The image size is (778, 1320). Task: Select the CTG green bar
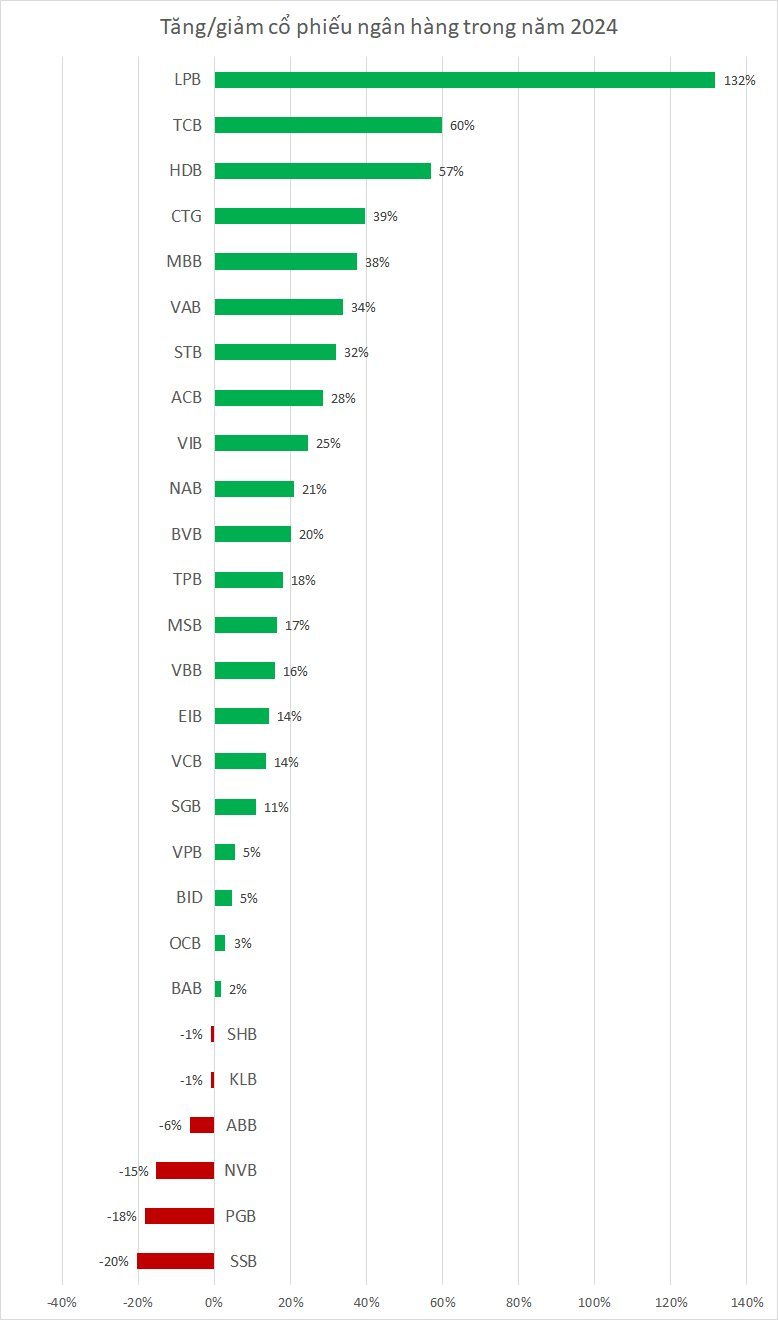[x=290, y=216]
